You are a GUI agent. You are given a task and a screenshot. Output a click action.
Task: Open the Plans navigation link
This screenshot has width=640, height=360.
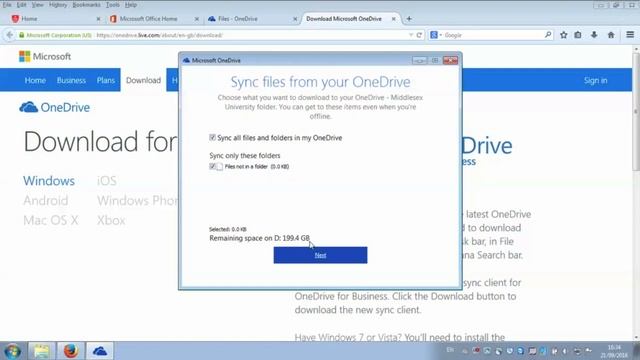(106, 80)
